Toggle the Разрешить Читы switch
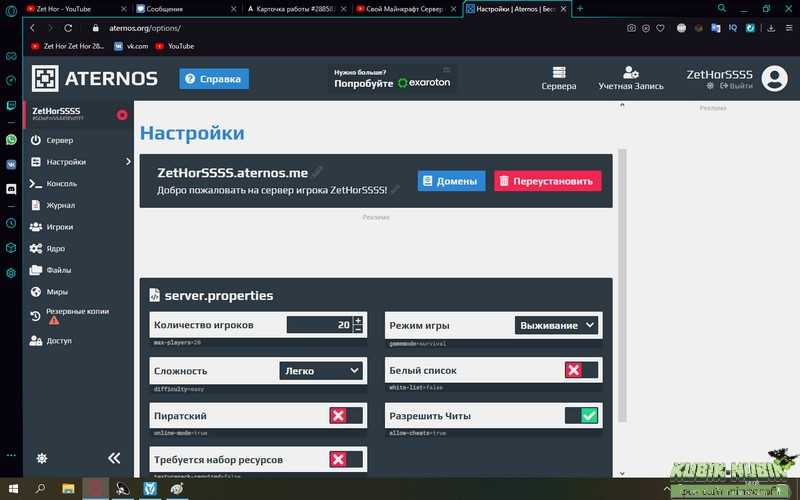 point(582,415)
